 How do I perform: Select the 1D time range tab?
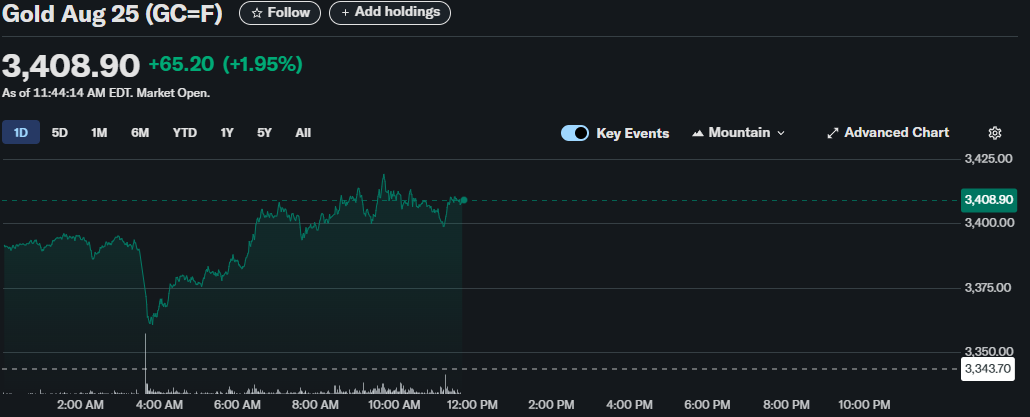click(x=21, y=133)
